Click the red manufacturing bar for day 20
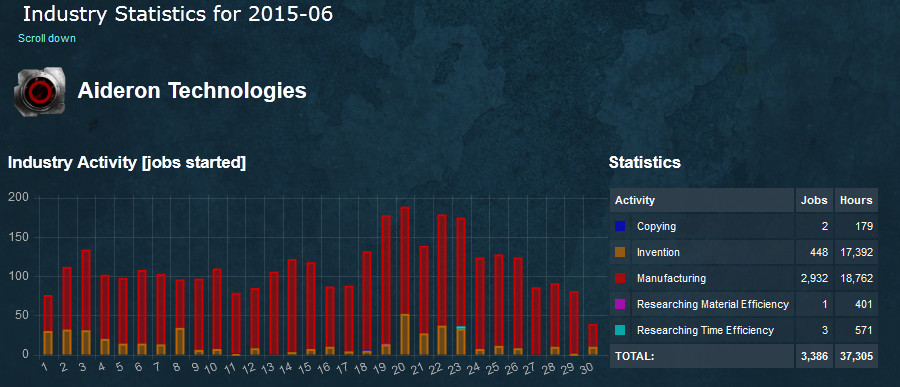The height and width of the screenshot is (387, 900). coord(405,261)
